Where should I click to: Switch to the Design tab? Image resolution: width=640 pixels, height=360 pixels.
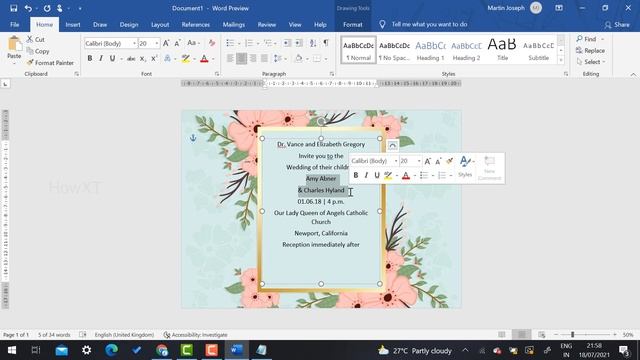129,24
